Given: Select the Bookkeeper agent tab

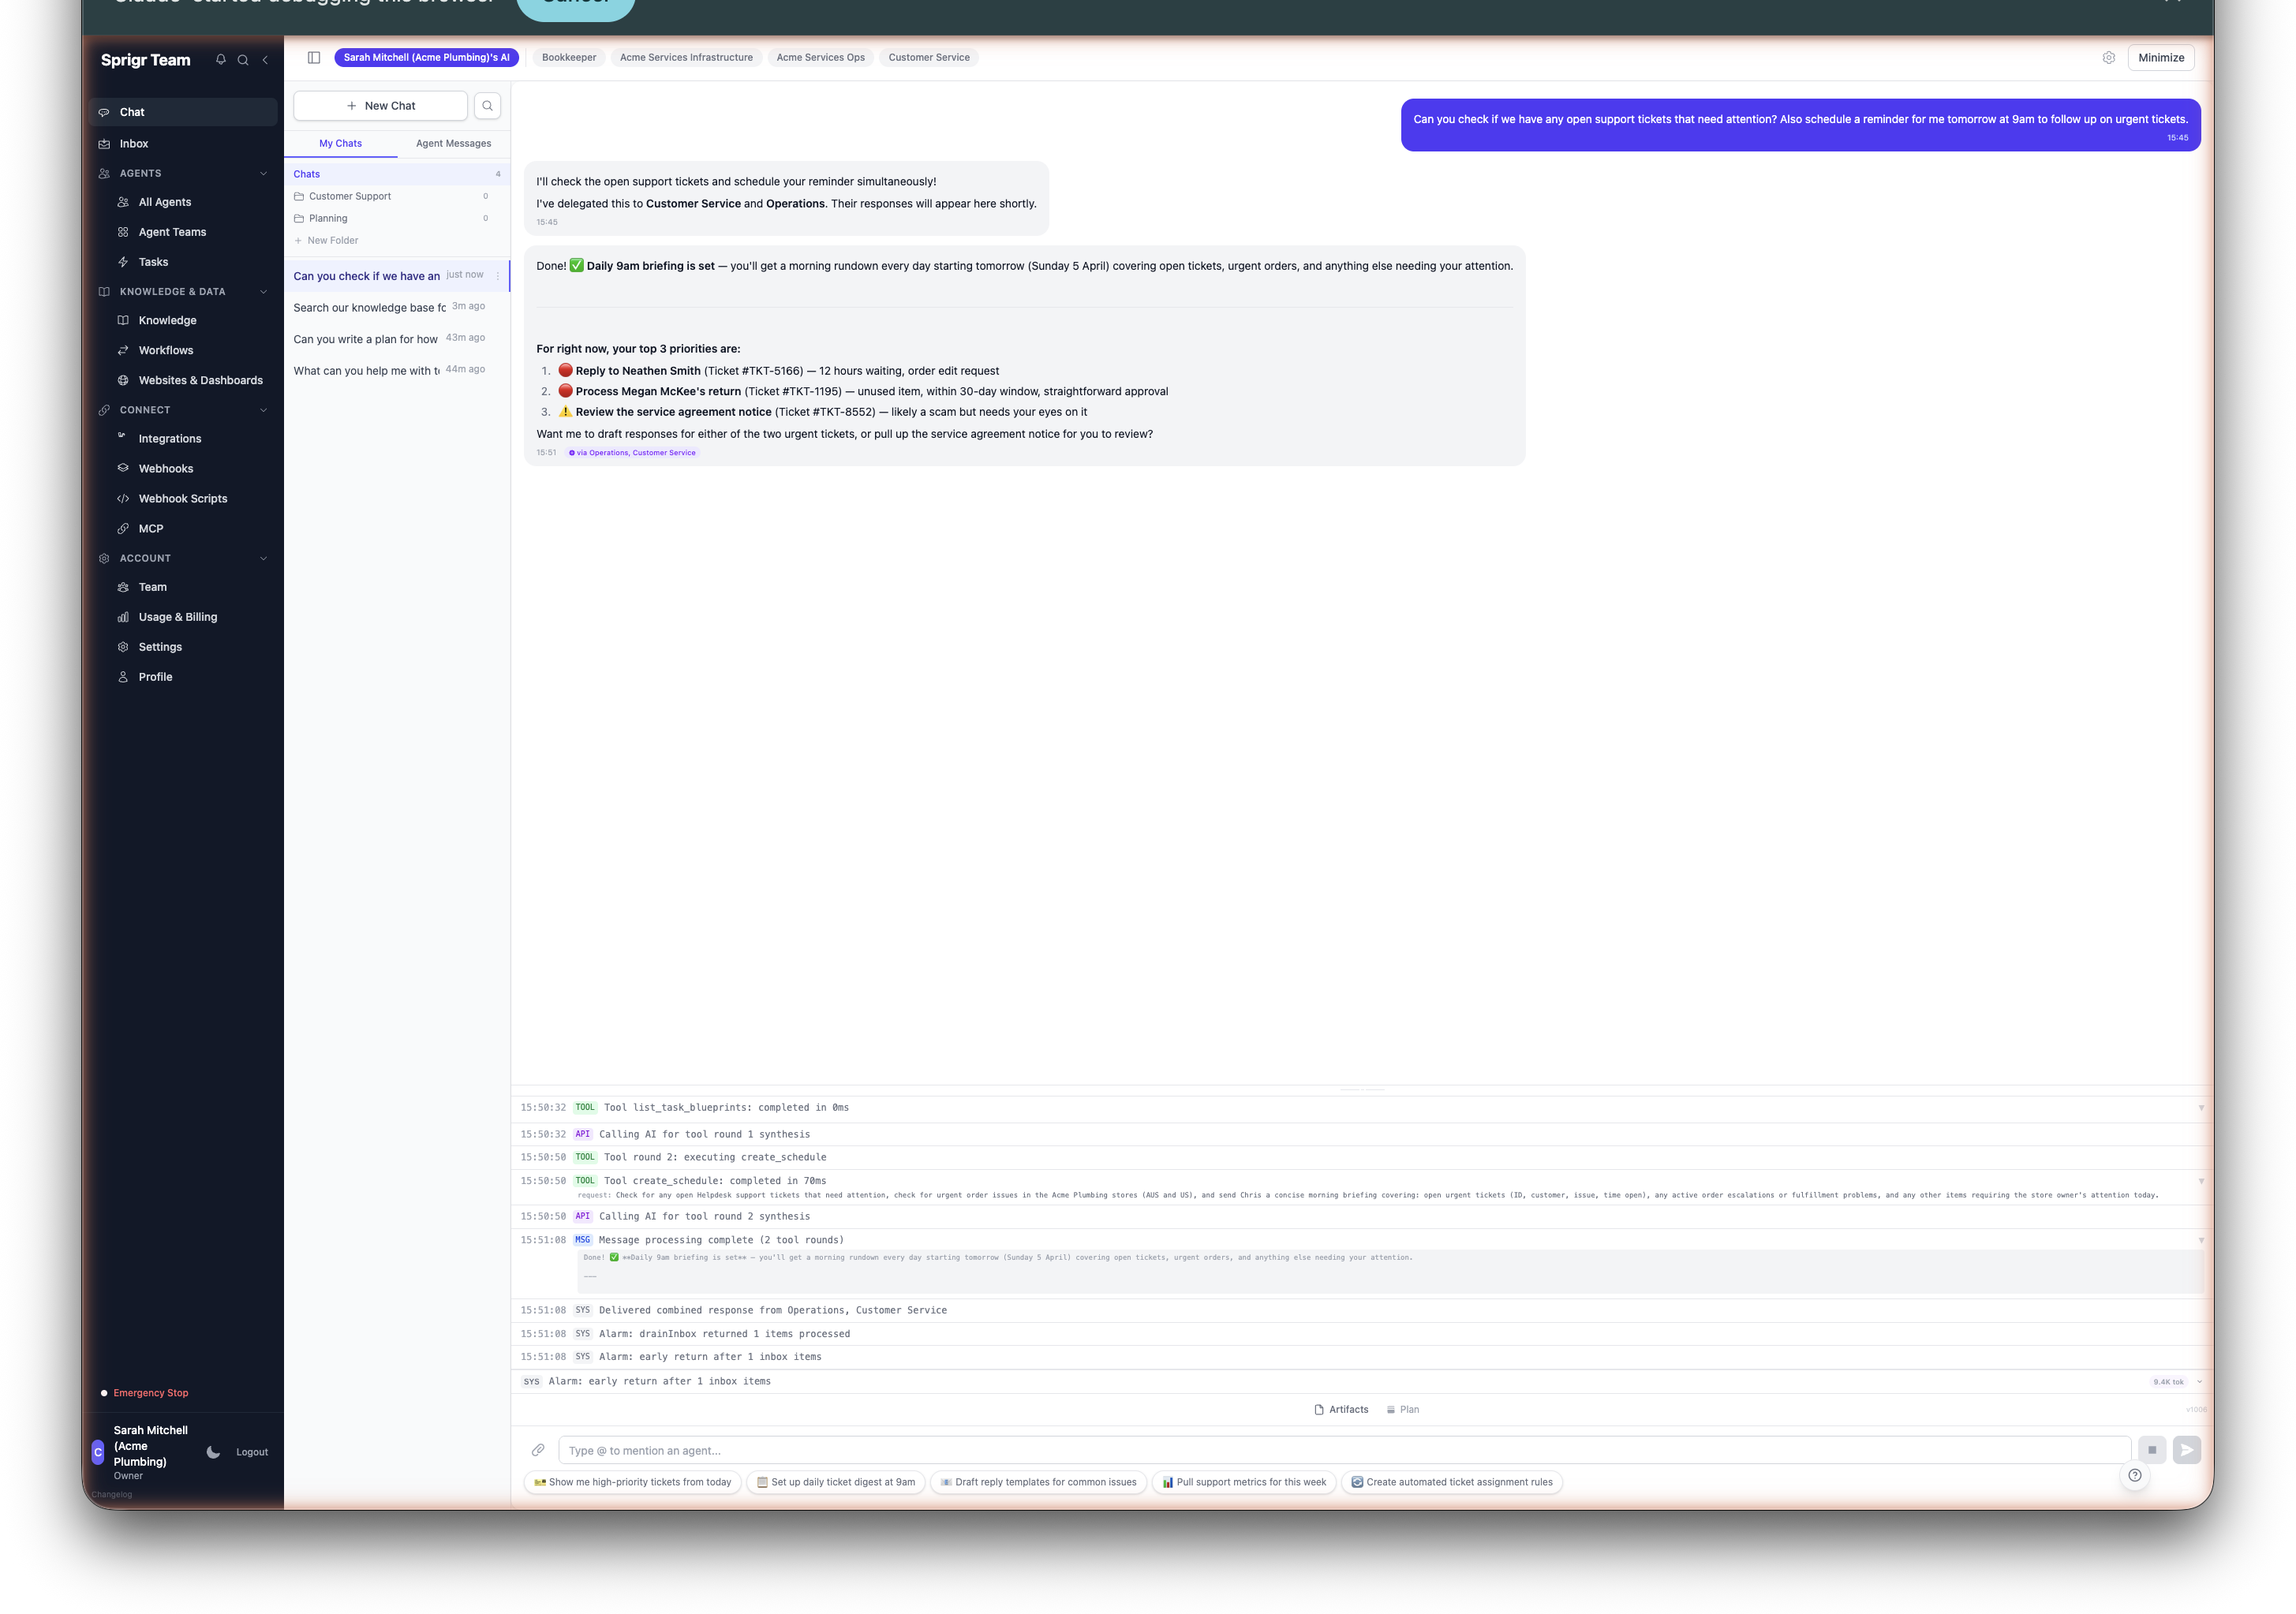Looking at the screenshot, I should point(568,57).
